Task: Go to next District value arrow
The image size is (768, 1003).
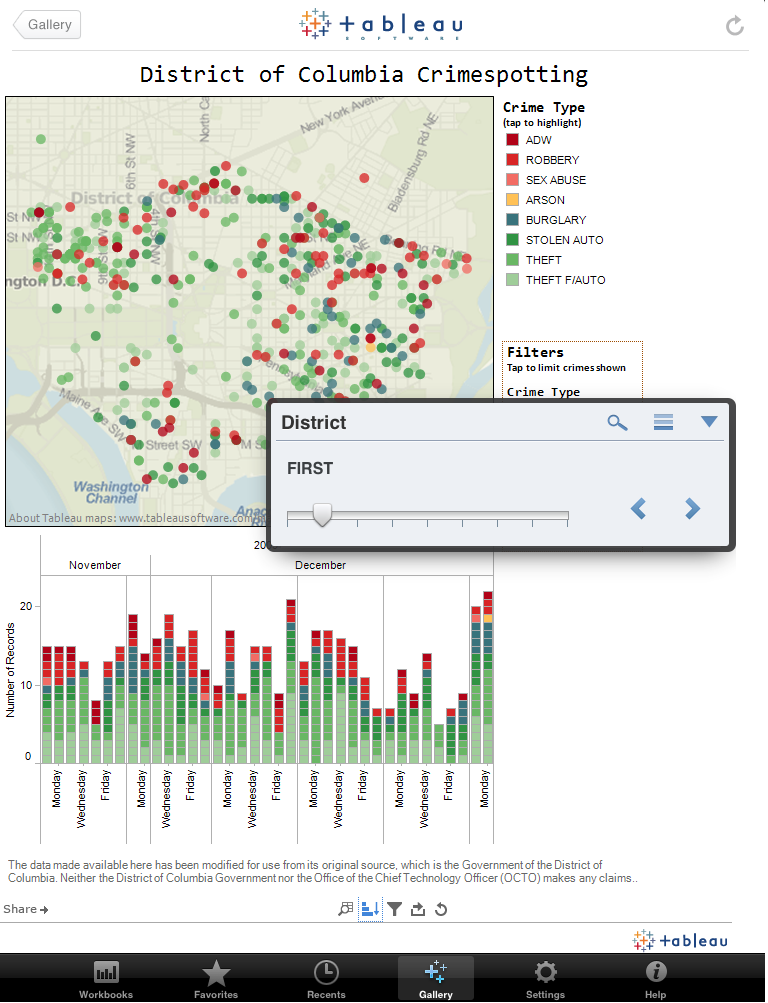Action: tap(692, 509)
